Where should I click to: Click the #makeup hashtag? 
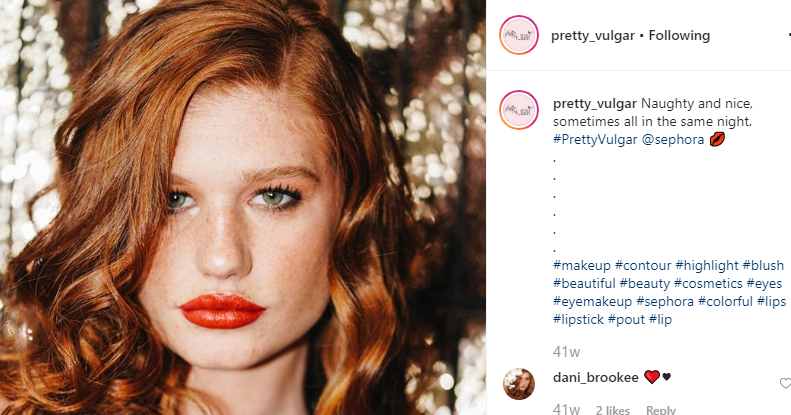pos(581,265)
